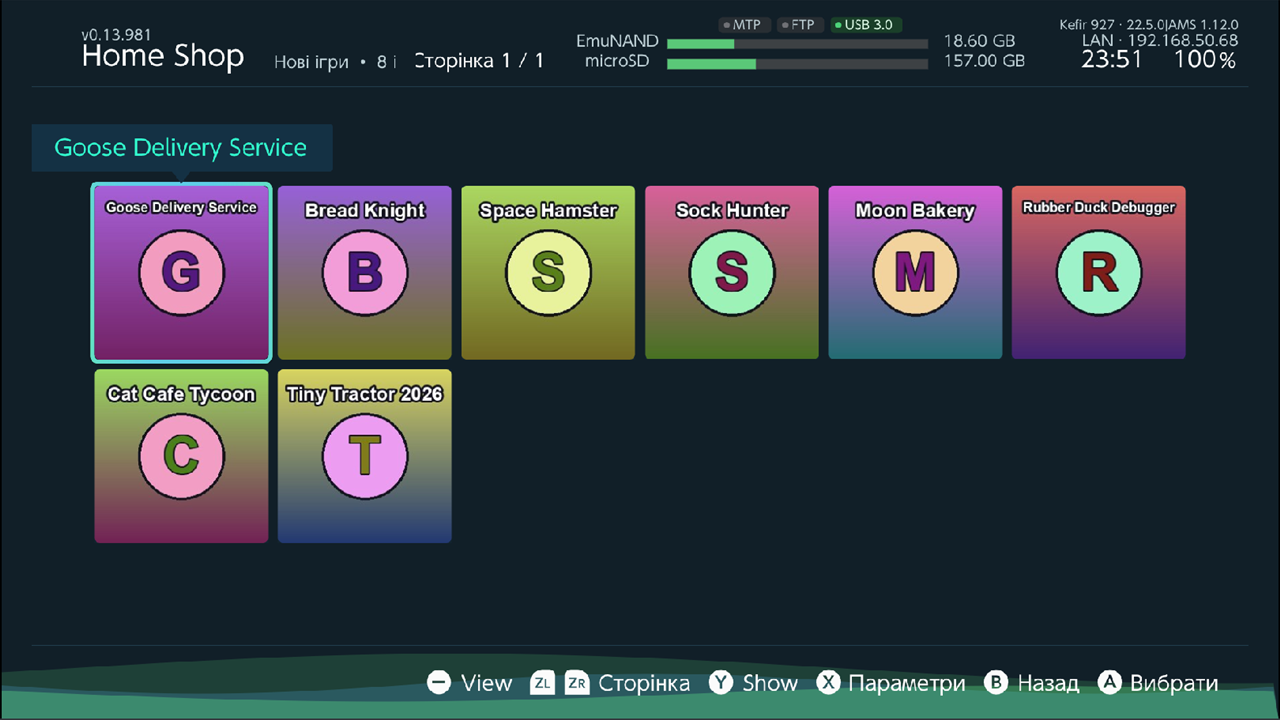Choose the Space Hamster game tile
The width and height of the screenshot is (1280, 720).
pos(548,273)
